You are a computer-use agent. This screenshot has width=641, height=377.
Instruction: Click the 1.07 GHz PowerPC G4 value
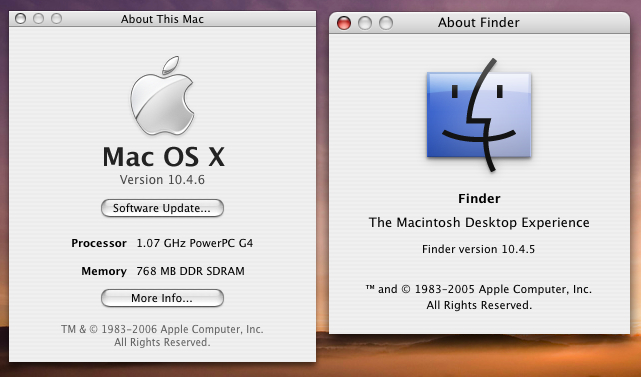click(195, 243)
